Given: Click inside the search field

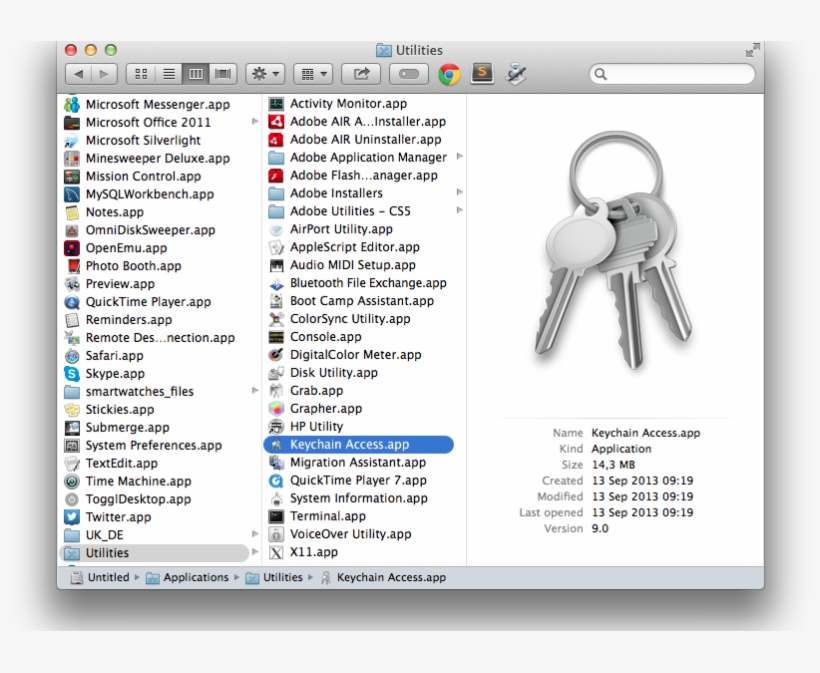Looking at the screenshot, I should pyautogui.click(x=672, y=74).
